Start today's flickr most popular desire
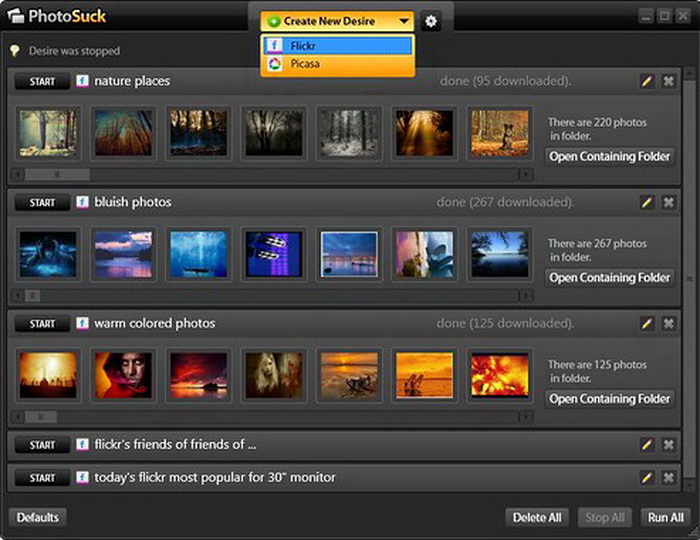The width and height of the screenshot is (700, 540). (42, 478)
